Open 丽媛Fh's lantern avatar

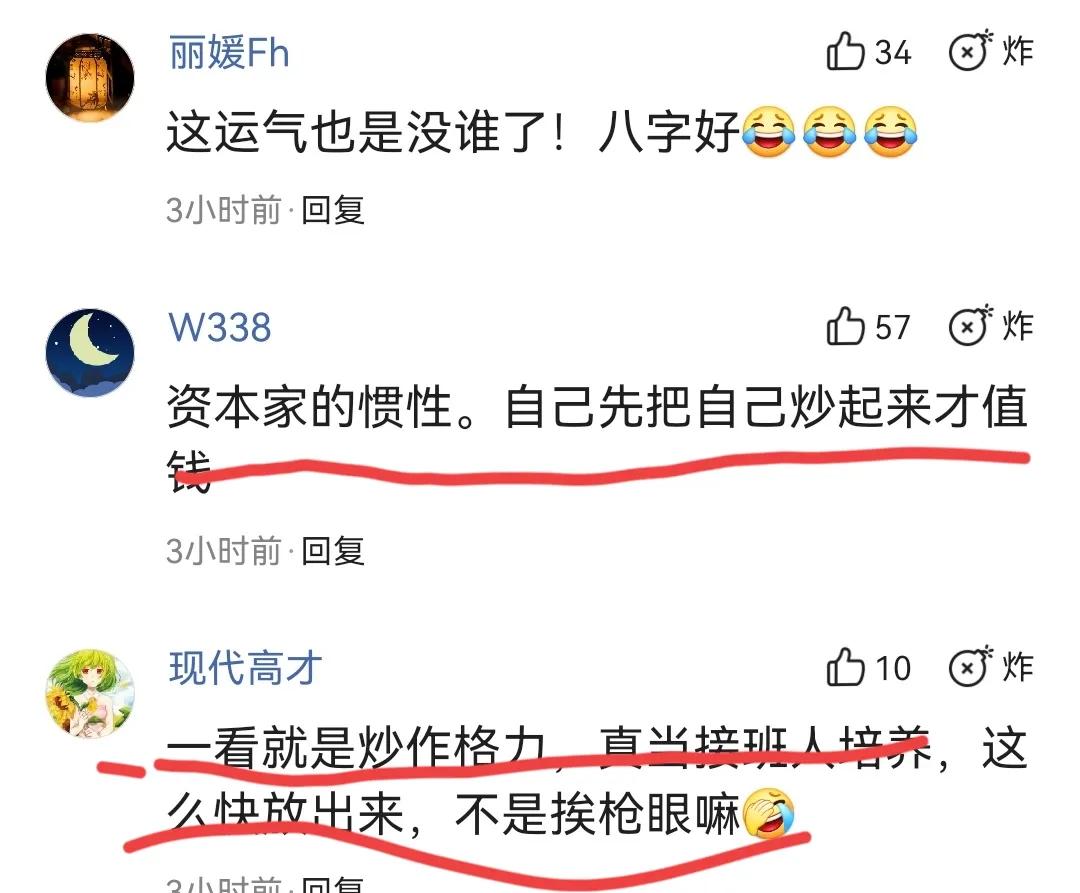[x=90, y=77]
